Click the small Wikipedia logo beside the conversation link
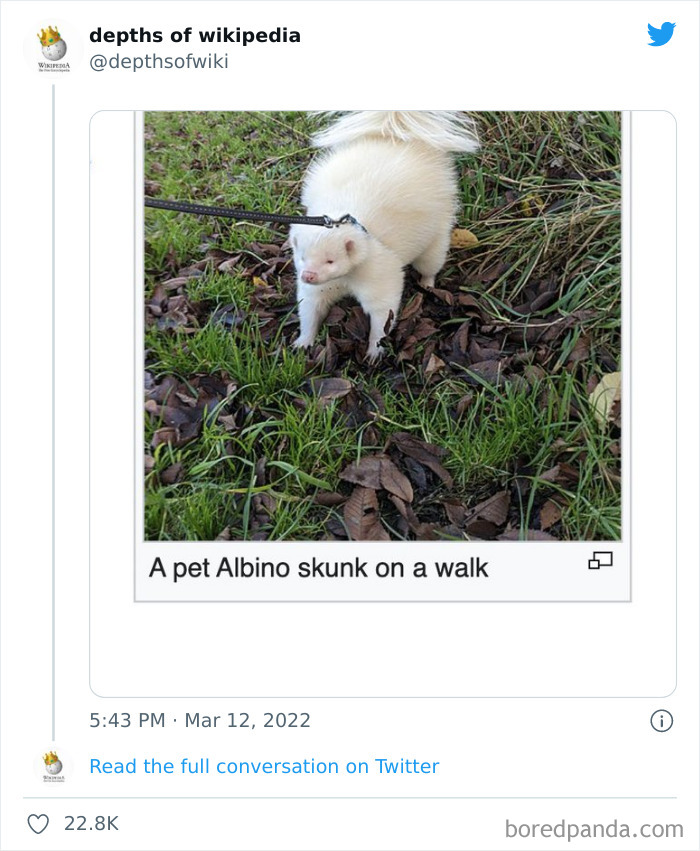Viewport: 700px width, 851px height. point(52,765)
